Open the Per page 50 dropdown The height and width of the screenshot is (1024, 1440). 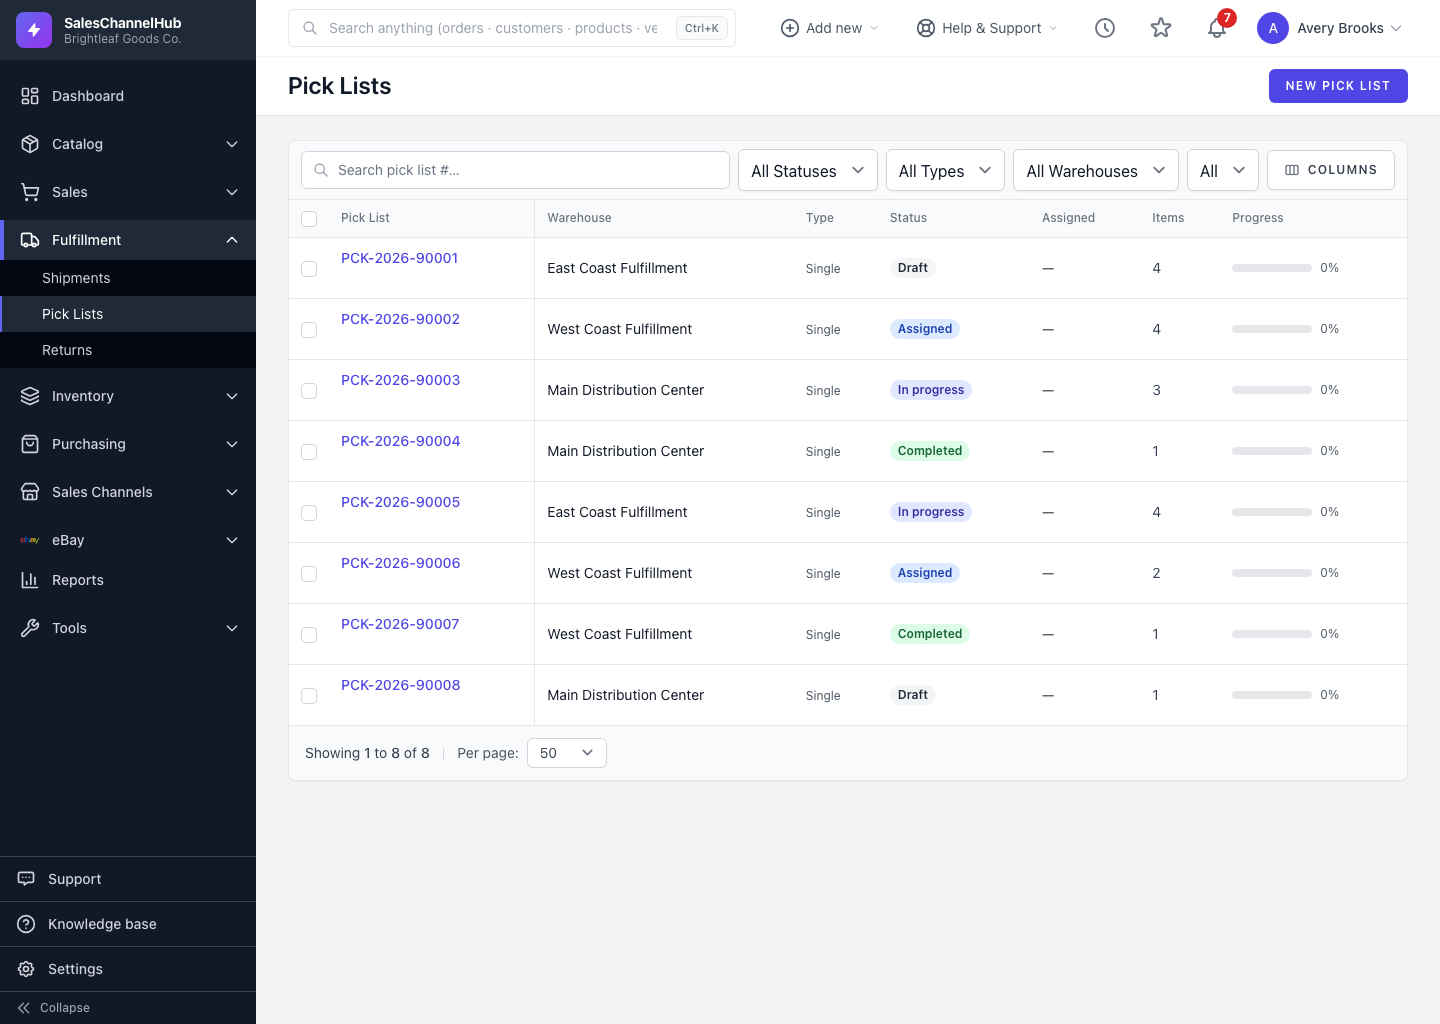[567, 753]
